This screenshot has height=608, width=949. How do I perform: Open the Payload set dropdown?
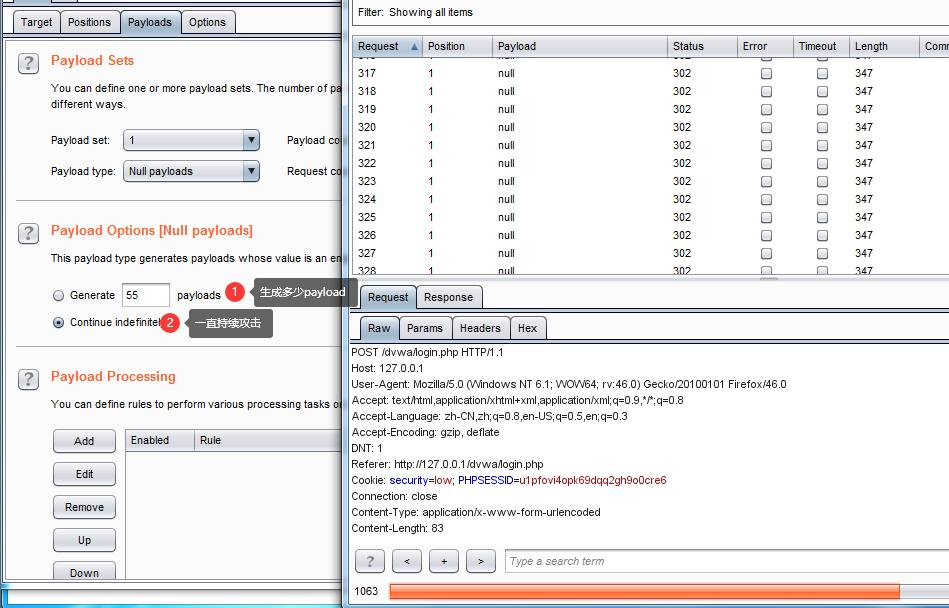coord(191,140)
